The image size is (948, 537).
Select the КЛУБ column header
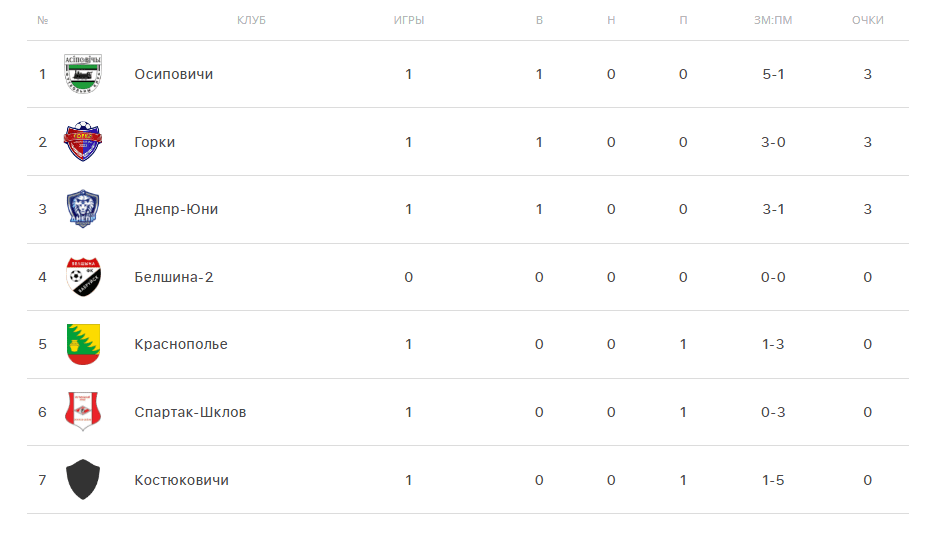251,20
